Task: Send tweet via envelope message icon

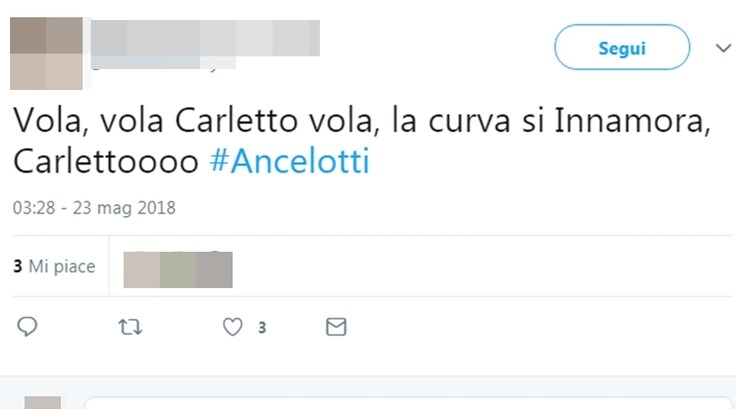Action: (x=336, y=327)
